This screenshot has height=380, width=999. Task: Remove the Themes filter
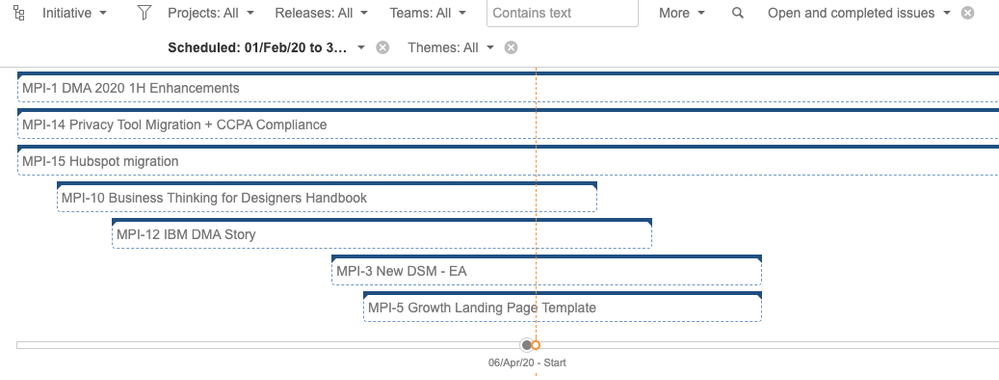[511, 48]
